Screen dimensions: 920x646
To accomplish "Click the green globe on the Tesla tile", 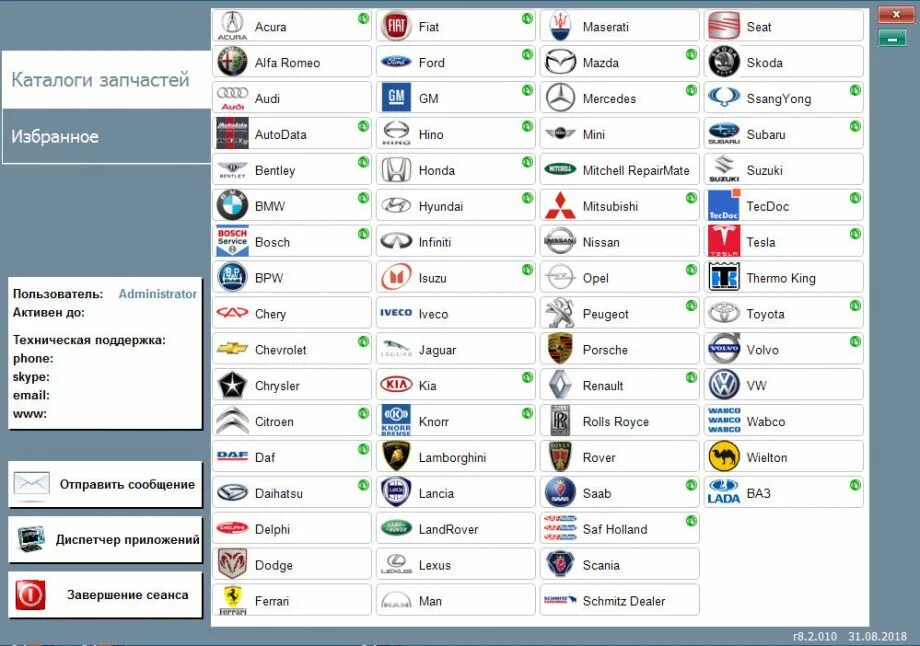I will tap(855, 234).
